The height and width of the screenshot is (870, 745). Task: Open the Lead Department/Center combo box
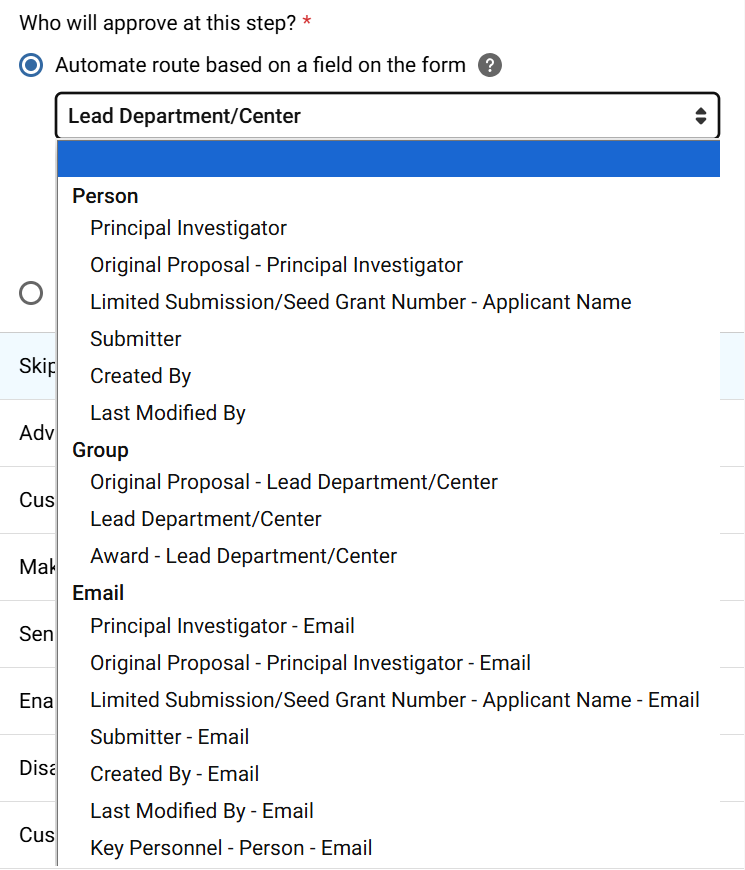pyautogui.click(x=388, y=115)
